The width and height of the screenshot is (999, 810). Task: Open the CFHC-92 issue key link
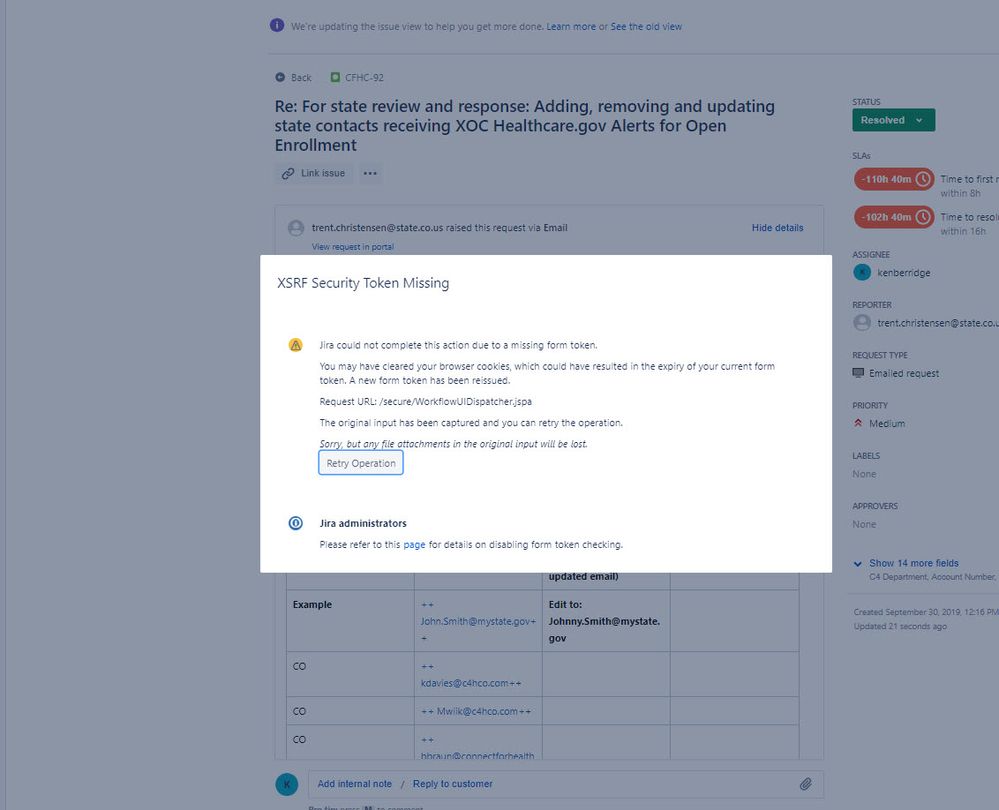364,78
